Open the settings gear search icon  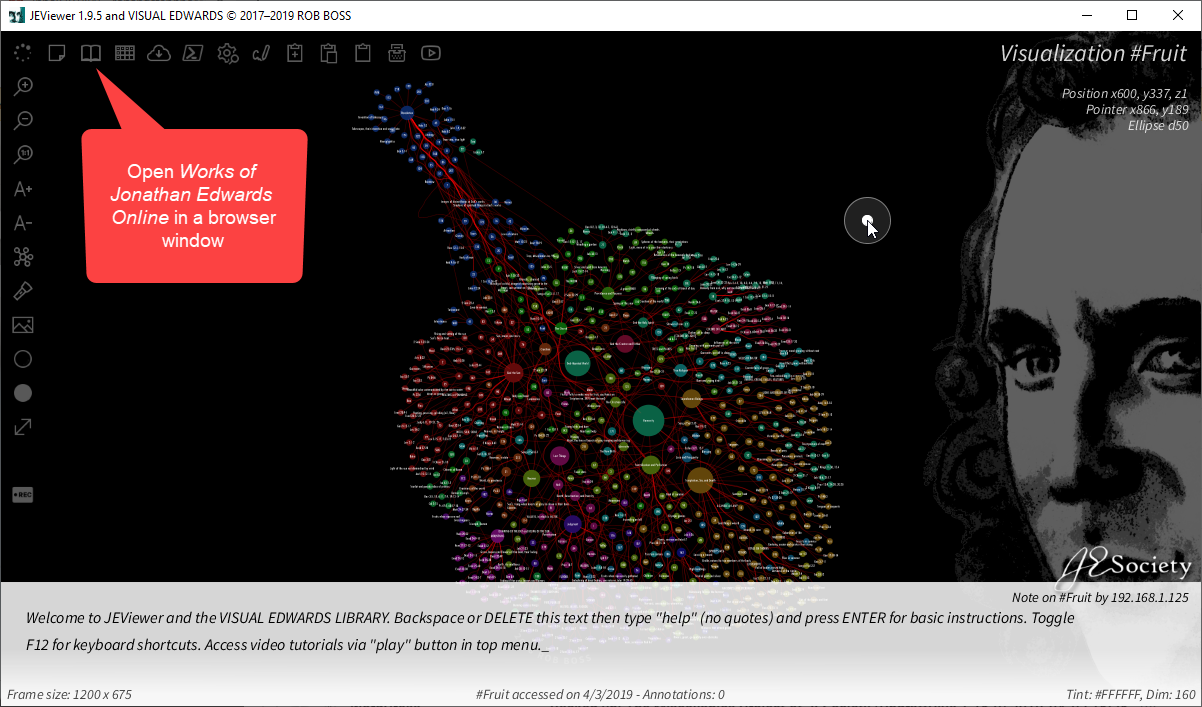tap(228, 53)
